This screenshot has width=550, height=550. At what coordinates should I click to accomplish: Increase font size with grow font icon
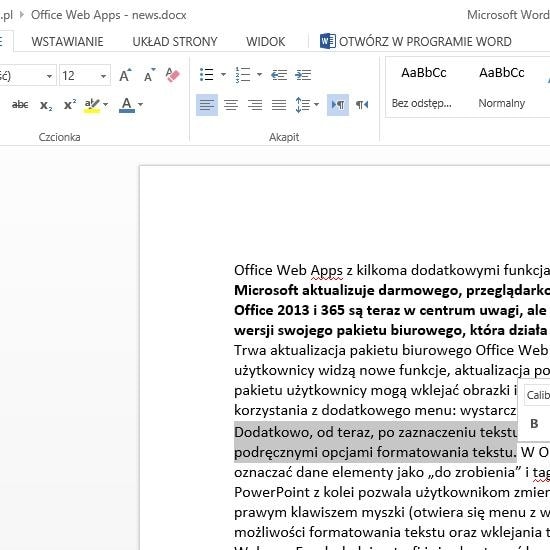tap(125, 75)
